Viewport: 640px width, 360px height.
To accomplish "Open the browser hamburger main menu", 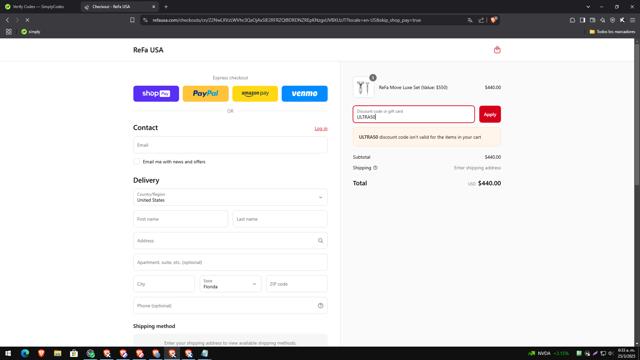I will click(632, 20).
